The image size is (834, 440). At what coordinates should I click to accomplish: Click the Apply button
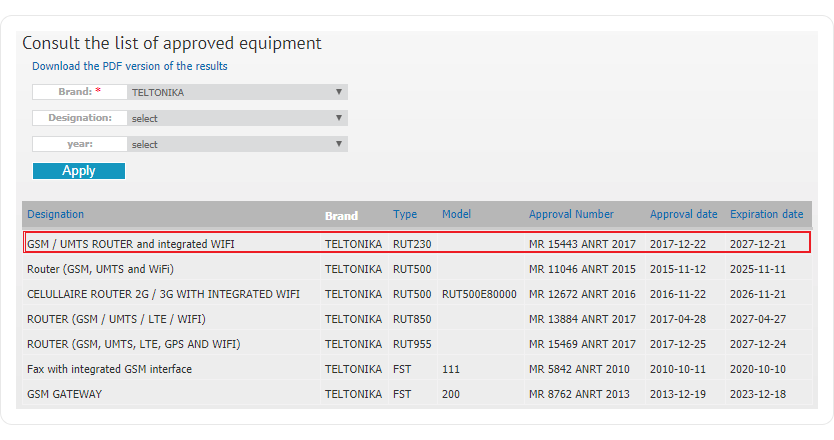tap(79, 171)
